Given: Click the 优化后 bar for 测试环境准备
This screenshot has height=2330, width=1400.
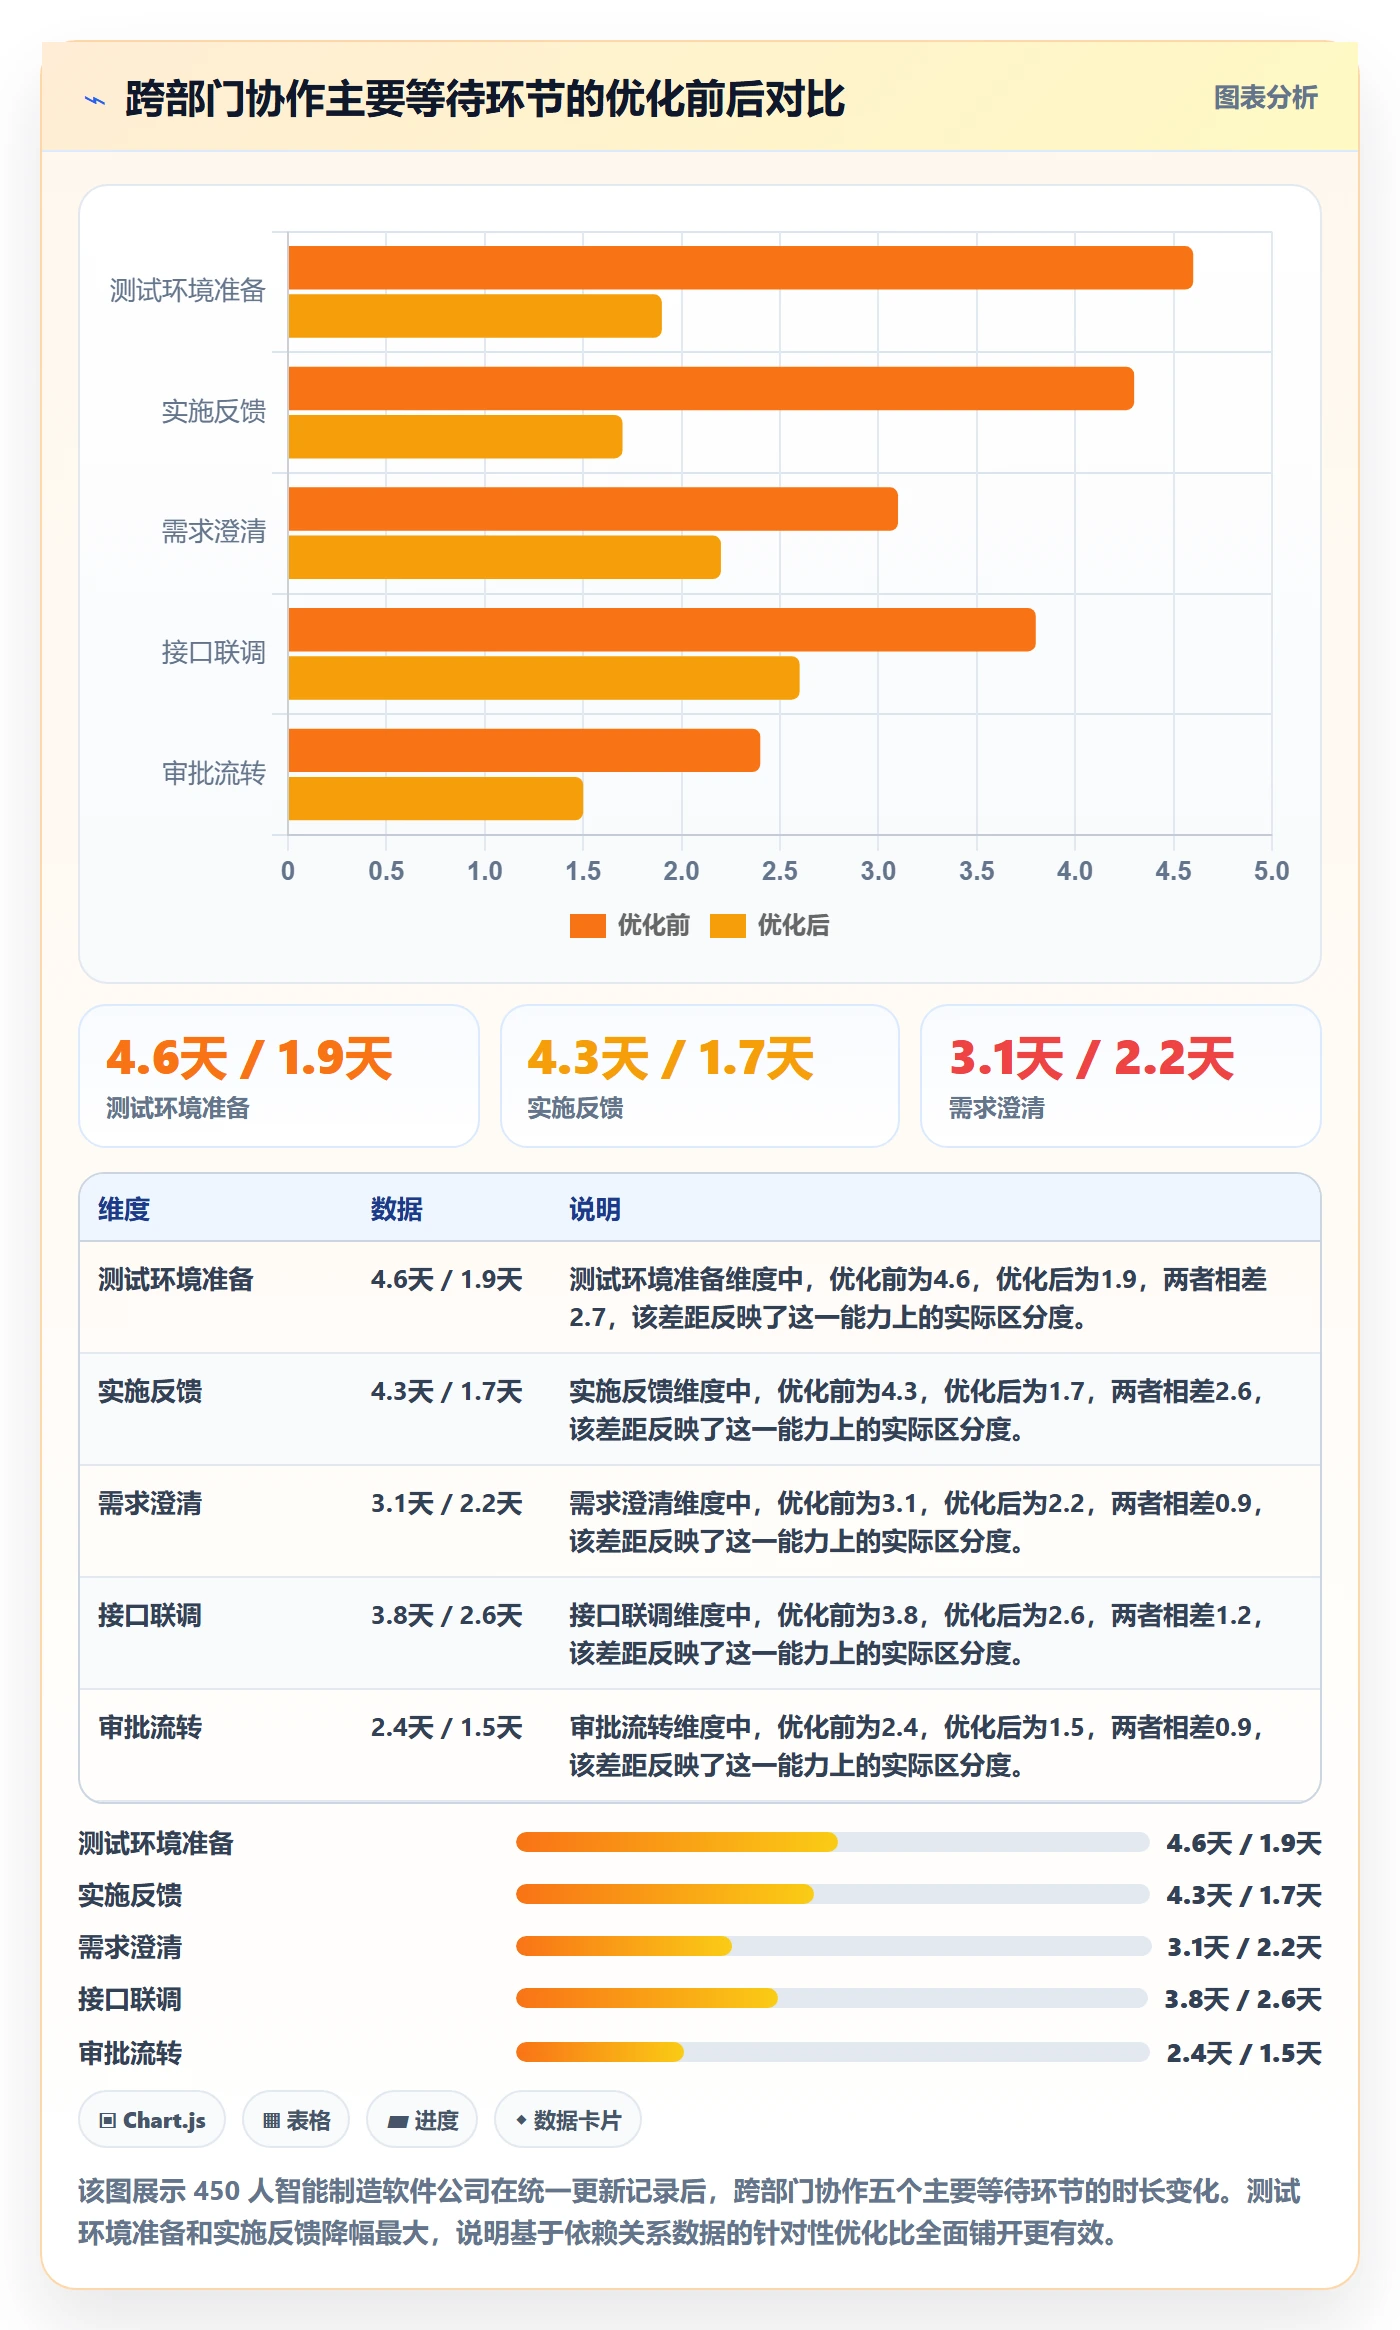Looking at the screenshot, I should 475,316.
